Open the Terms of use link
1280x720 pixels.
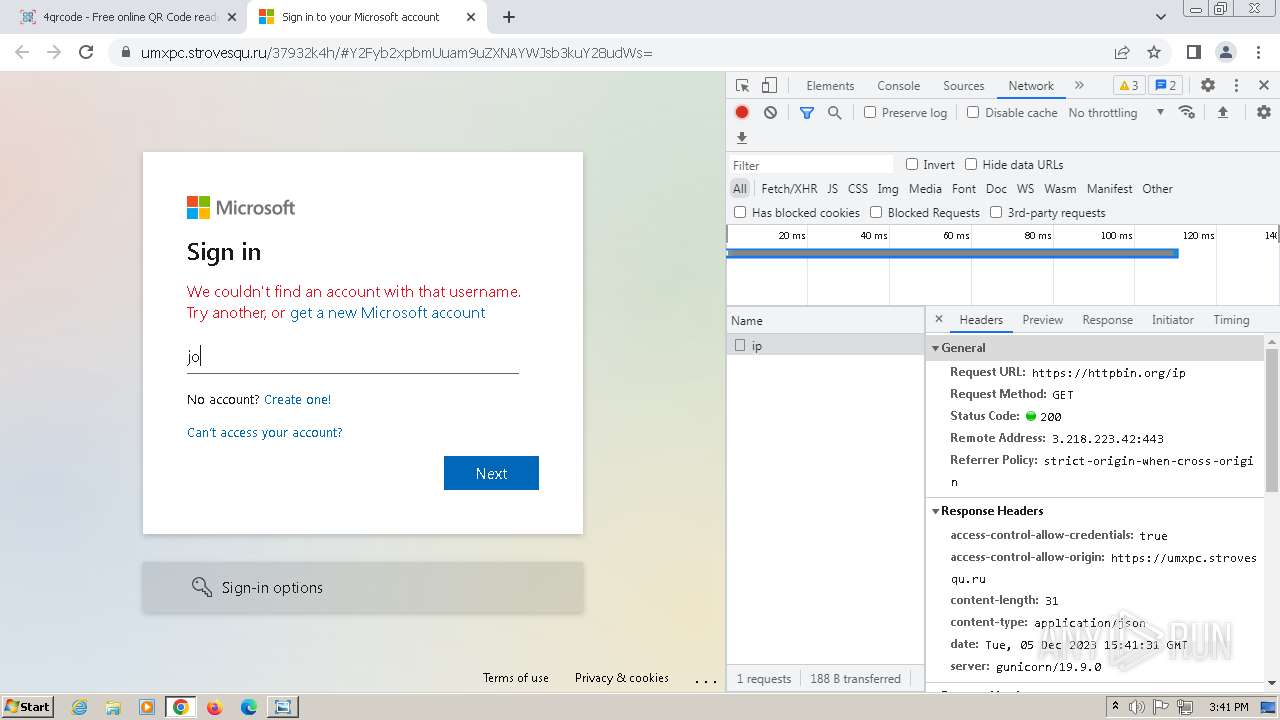(x=515, y=678)
